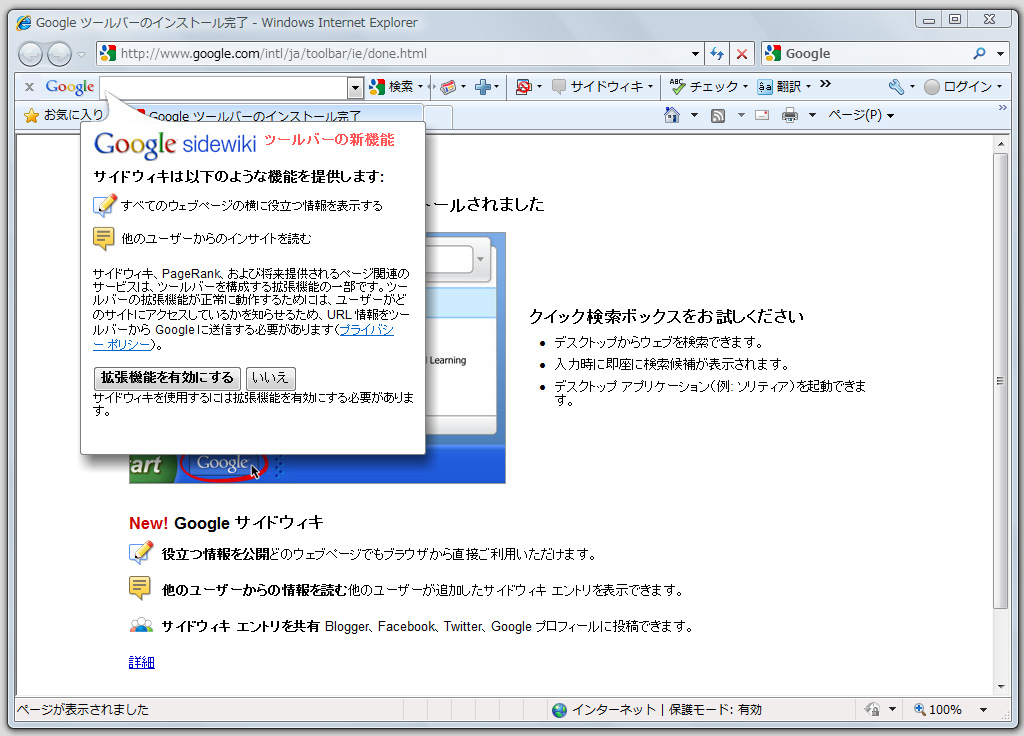Toggle the pop-up blocker icon
The width and height of the screenshot is (1024, 736).
pos(522,87)
